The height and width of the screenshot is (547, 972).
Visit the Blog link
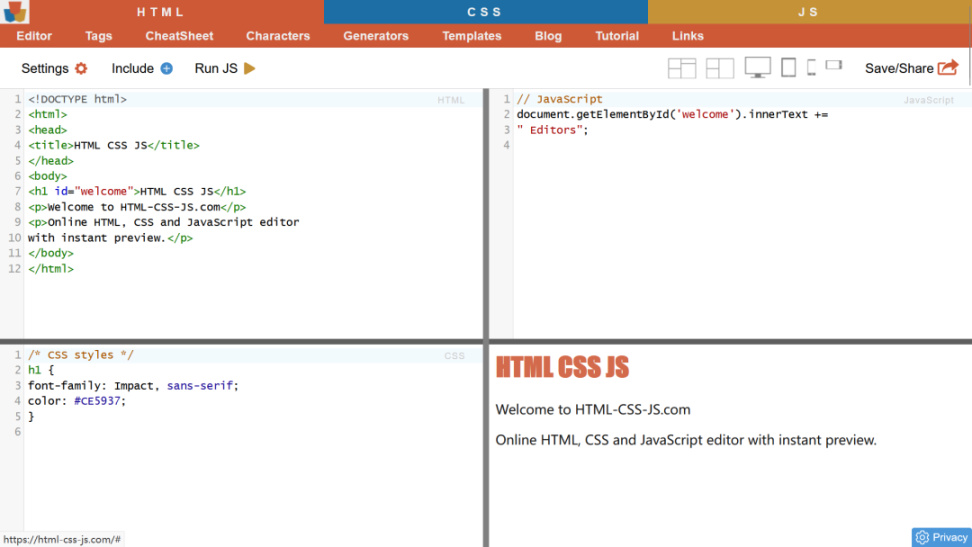[548, 36]
